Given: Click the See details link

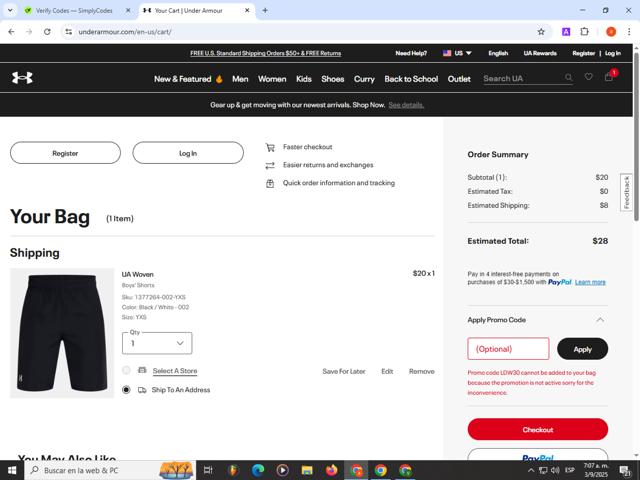Looking at the screenshot, I should click(x=406, y=105).
